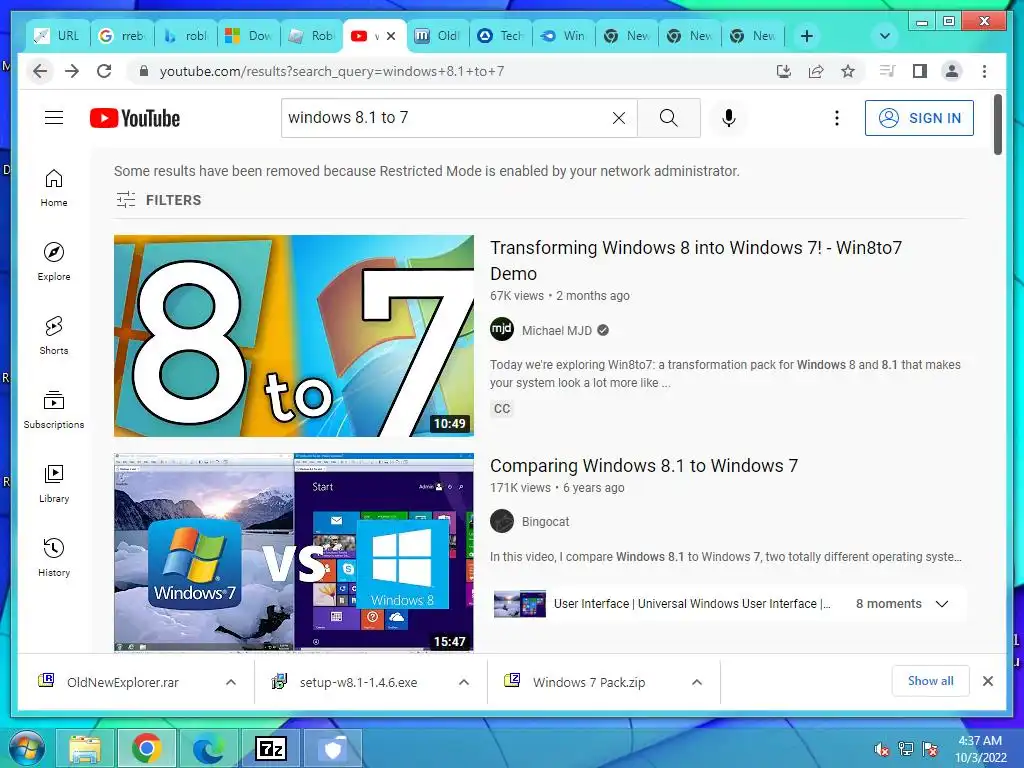The height and width of the screenshot is (768, 1024).
Task: Switch to the Google rreb tab
Action: point(122,36)
